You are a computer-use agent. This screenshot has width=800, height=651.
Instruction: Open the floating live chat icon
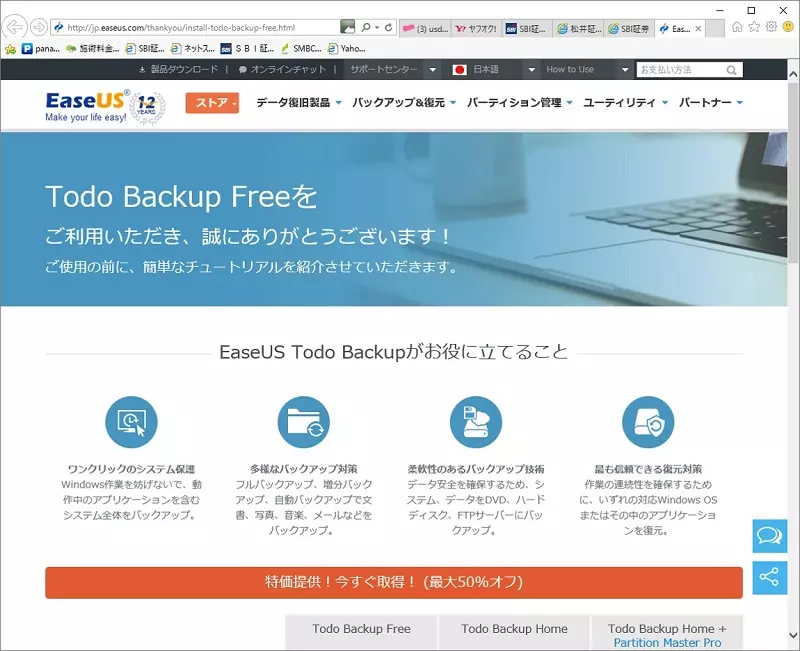(x=770, y=536)
